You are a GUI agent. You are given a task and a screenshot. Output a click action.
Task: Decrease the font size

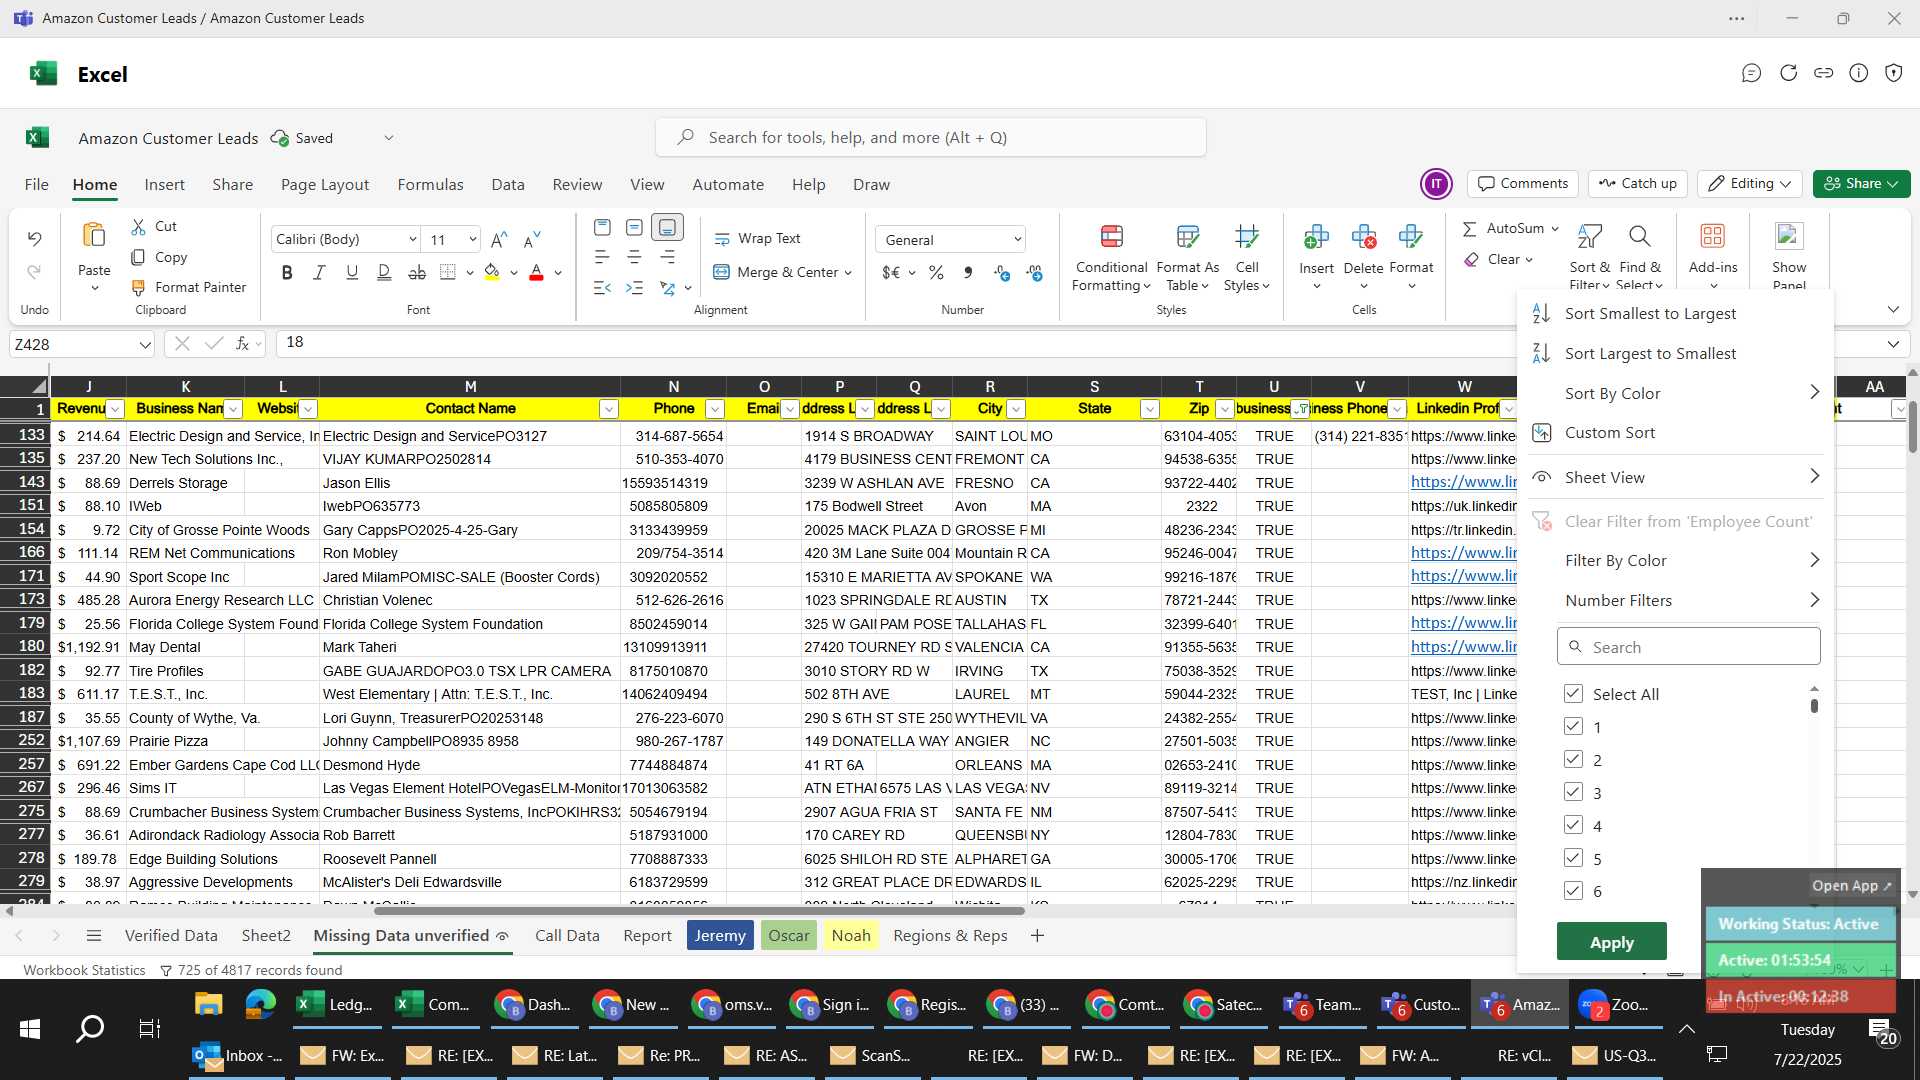(x=532, y=239)
